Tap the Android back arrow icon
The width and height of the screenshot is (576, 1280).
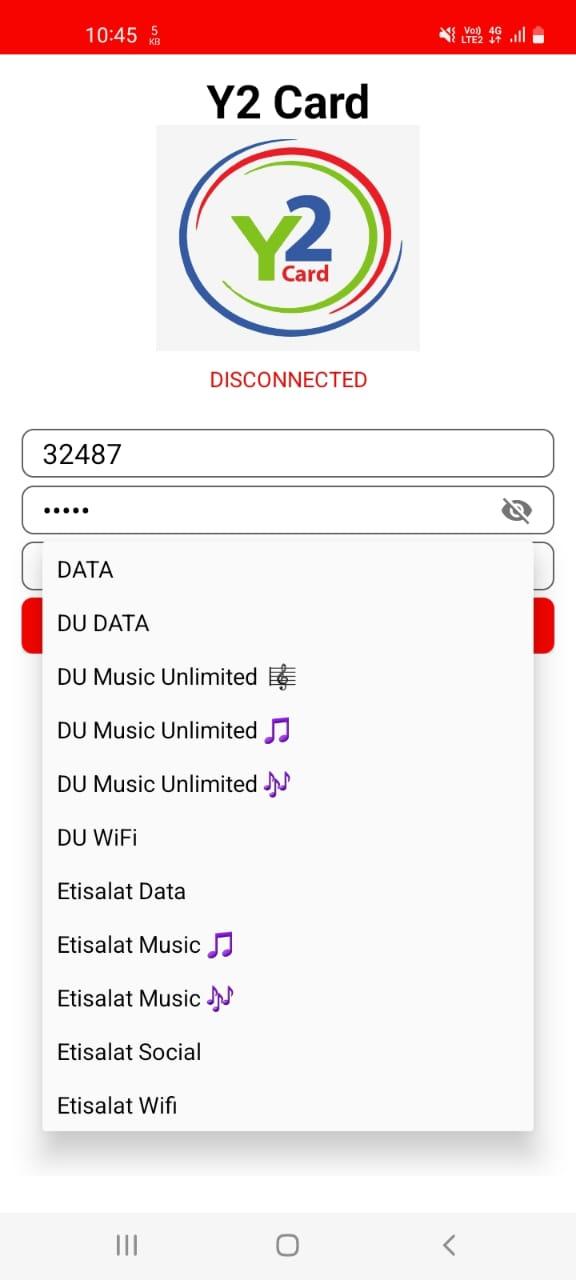[x=449, y=1245]
